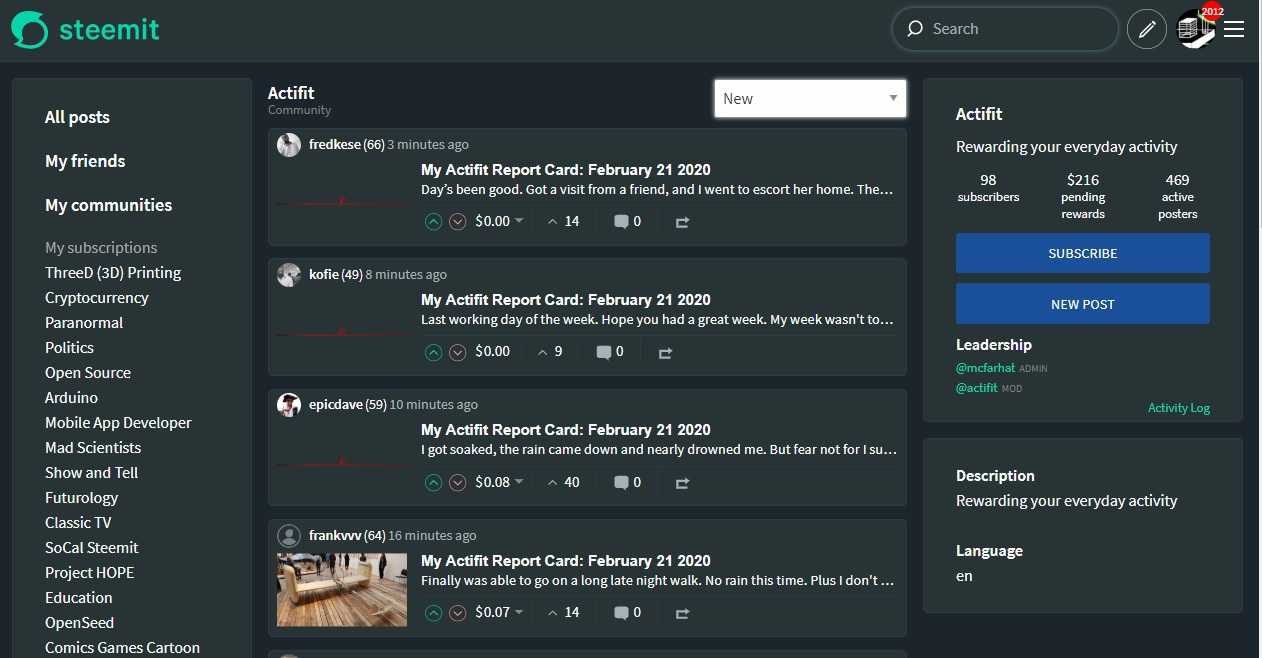The height and width of the screenshot is (658, 1262).
Task: Open the Arduino community
Action: tap(71, 398)
